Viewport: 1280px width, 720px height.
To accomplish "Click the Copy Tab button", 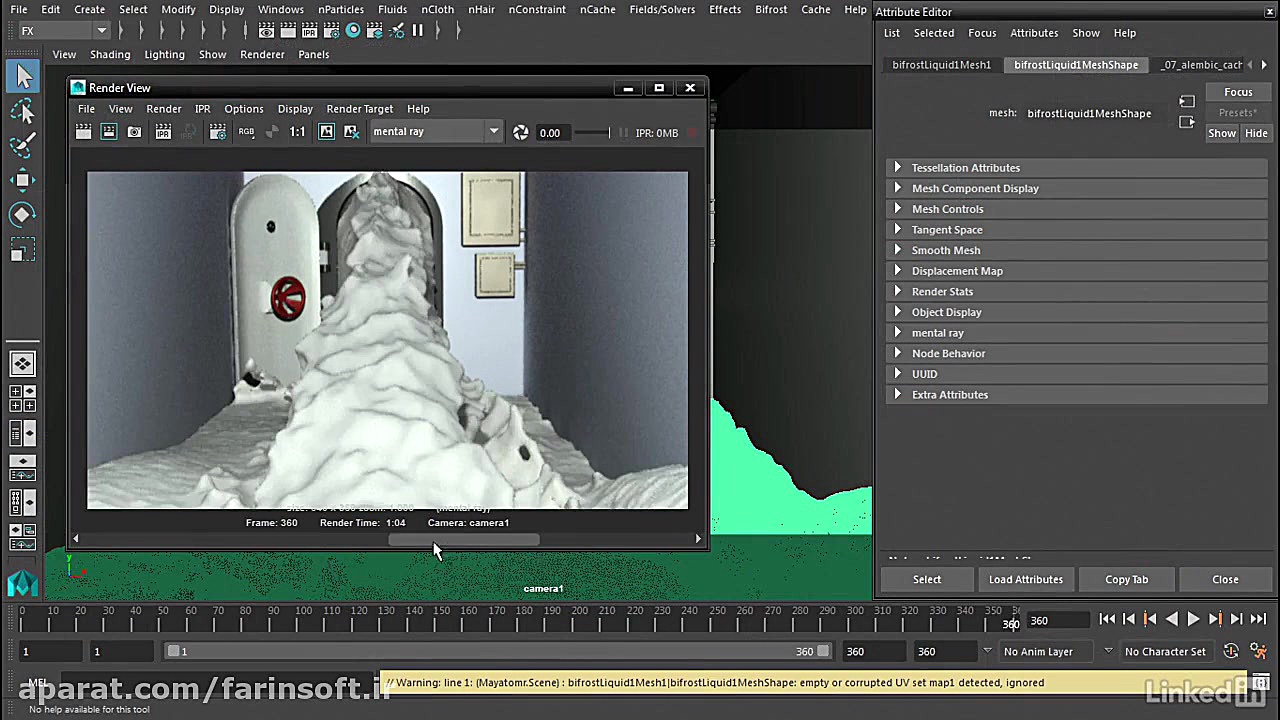I will [1126, 580].
